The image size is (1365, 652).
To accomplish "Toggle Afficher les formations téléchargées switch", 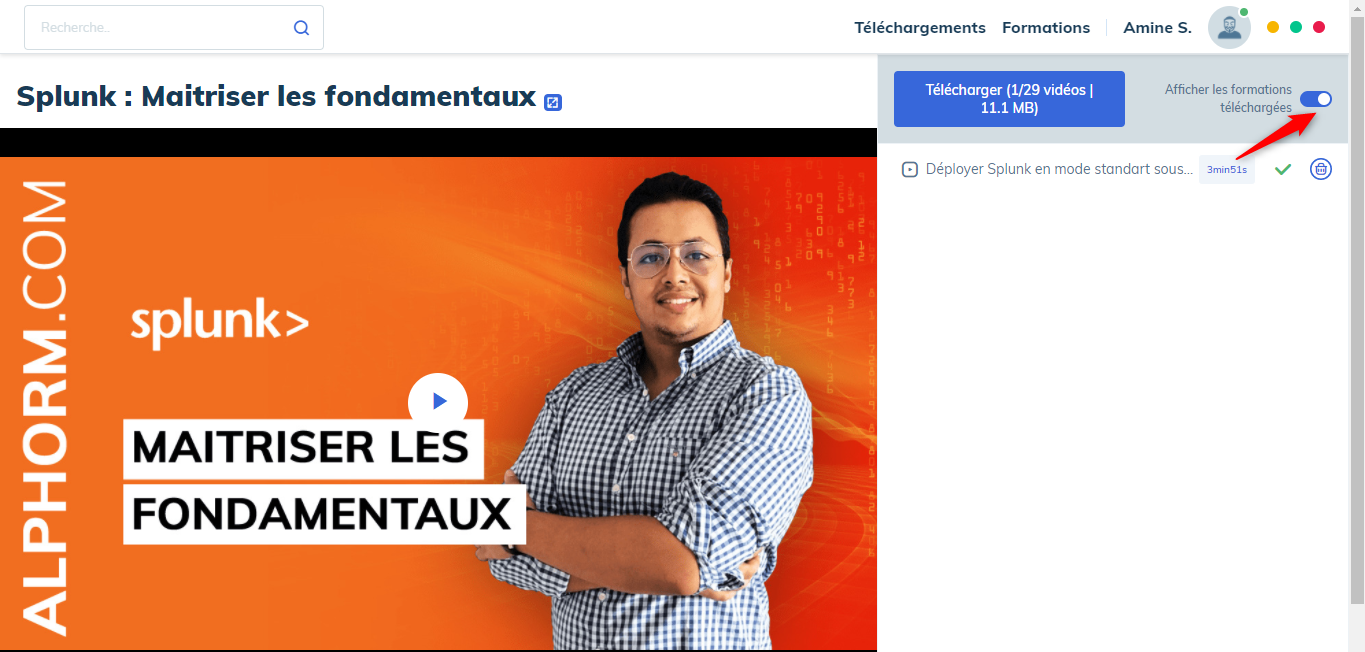I will click(x=1316, y=98).
